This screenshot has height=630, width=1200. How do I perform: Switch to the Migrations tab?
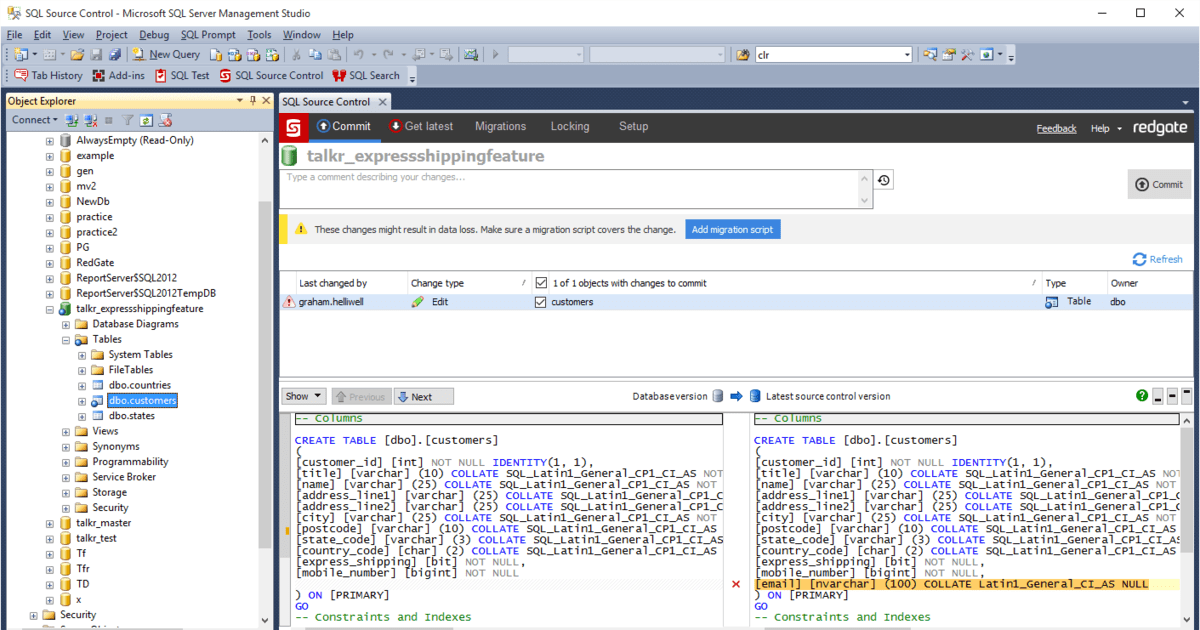point(500,127)
